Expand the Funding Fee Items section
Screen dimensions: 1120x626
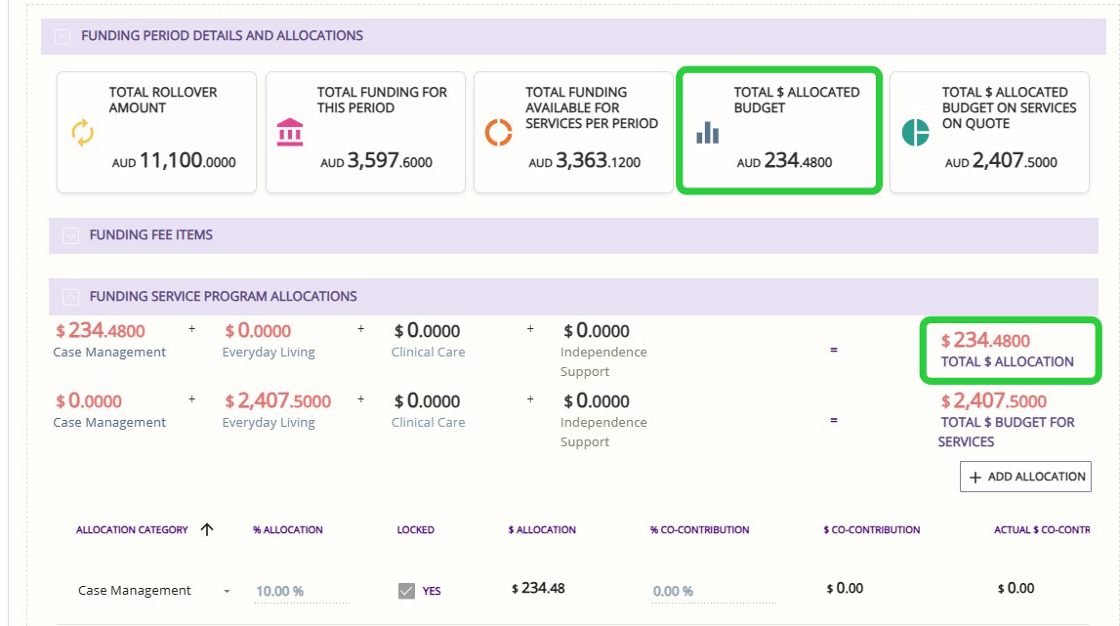(70, 236)
